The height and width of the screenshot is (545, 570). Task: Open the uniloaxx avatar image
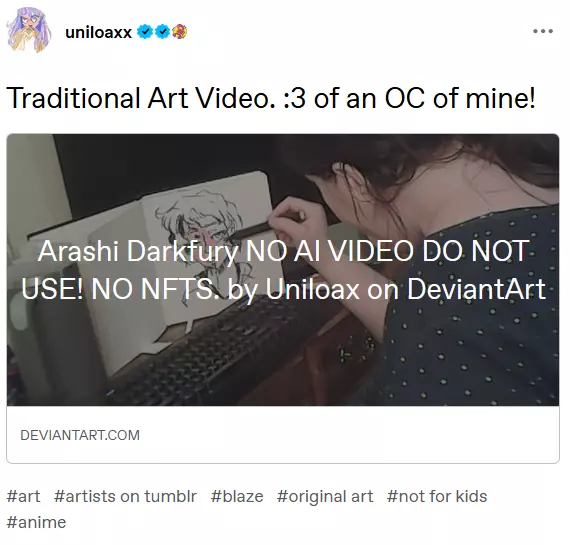(29, 30)
